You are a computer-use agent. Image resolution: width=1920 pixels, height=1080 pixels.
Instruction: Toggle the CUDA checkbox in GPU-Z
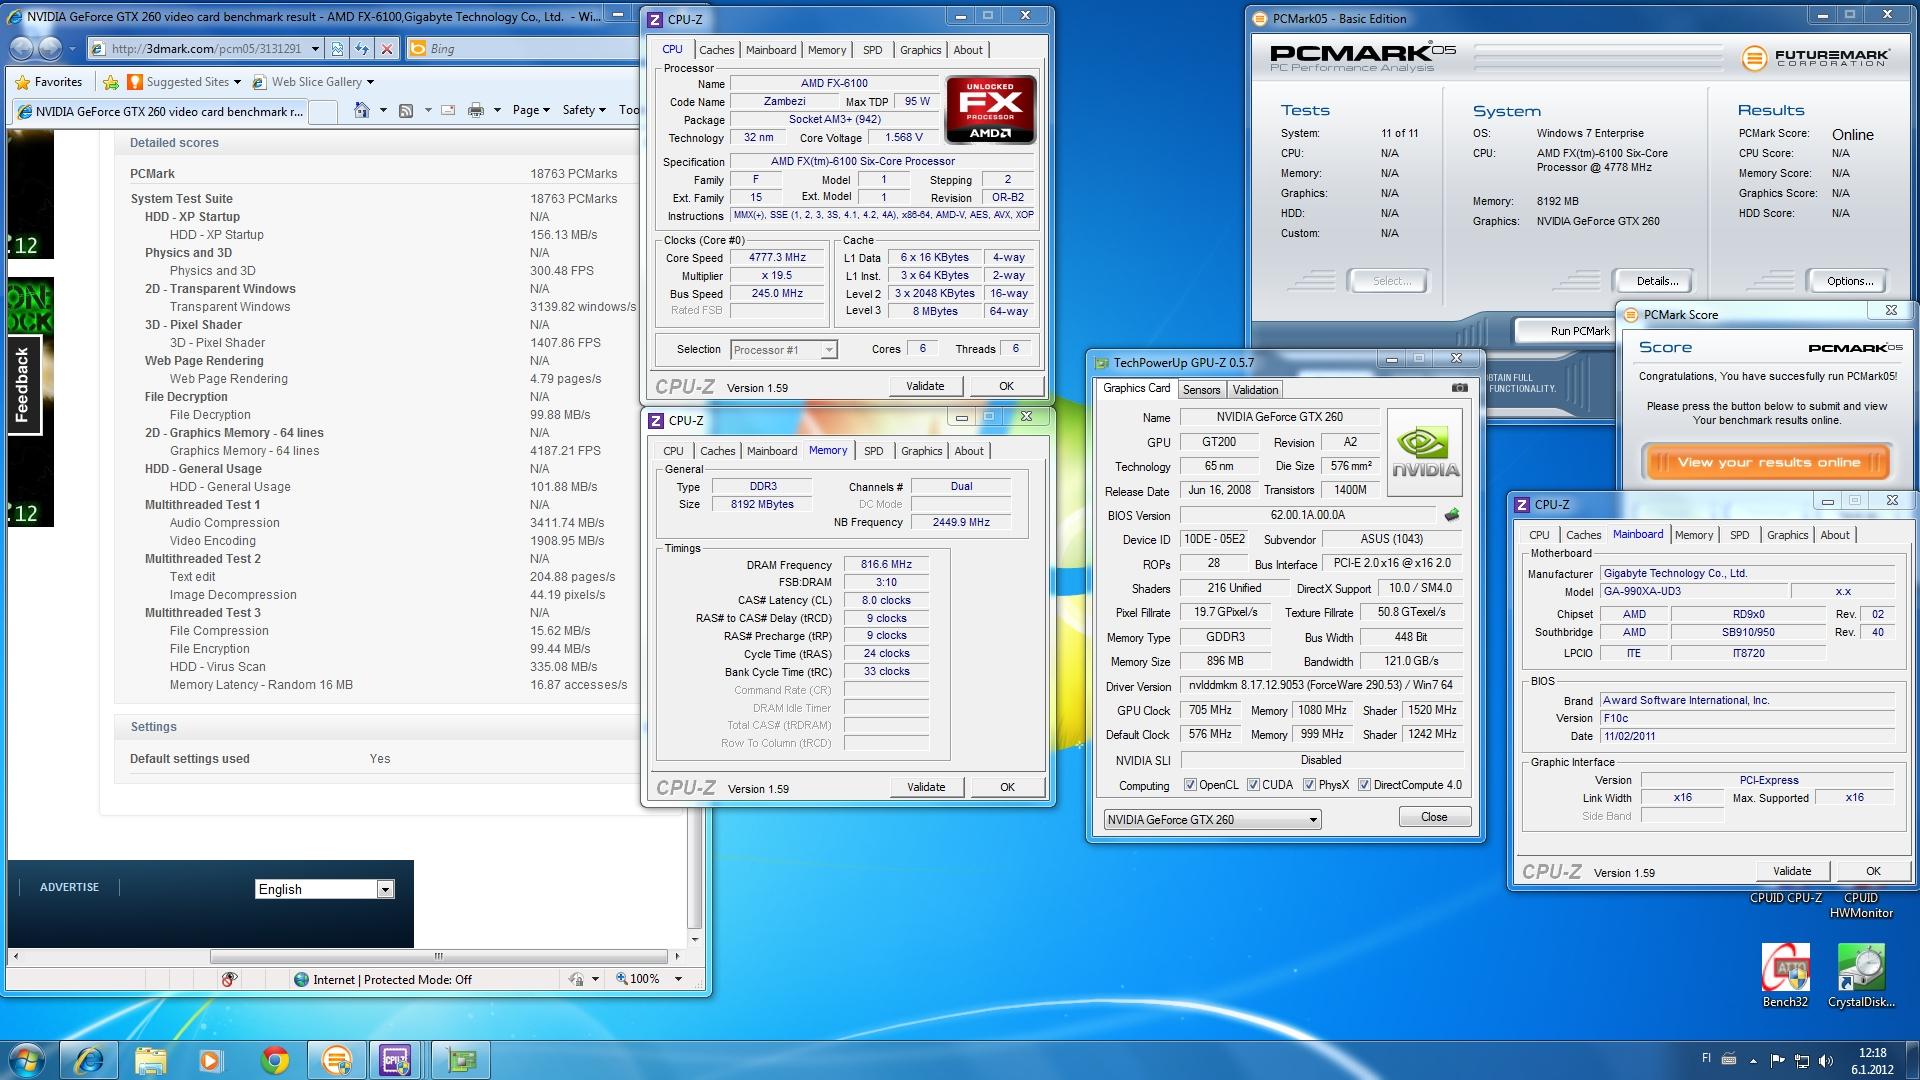pyautogui.click(x=1253, y=785)
